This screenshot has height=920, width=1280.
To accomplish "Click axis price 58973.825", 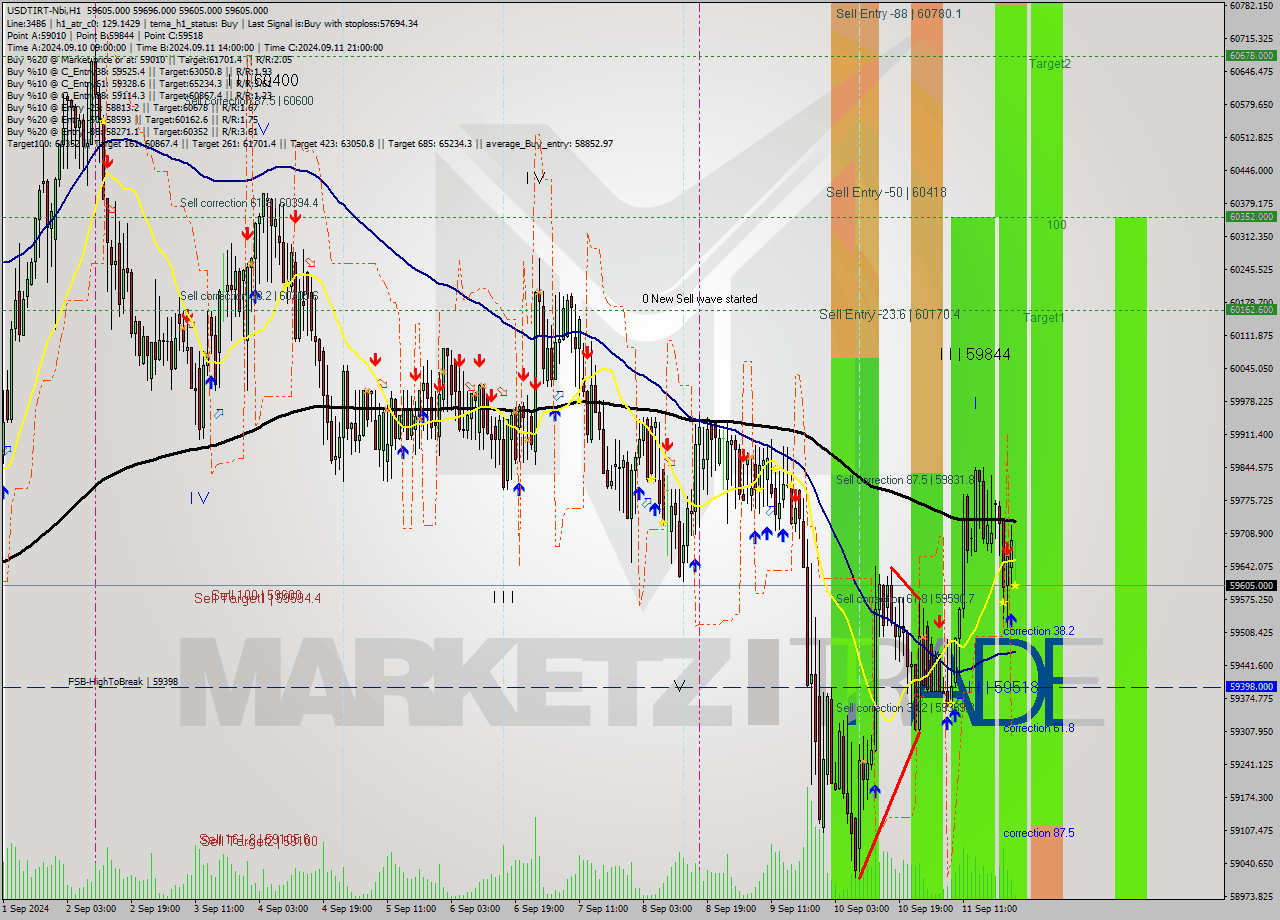I will coord(1251,896).
